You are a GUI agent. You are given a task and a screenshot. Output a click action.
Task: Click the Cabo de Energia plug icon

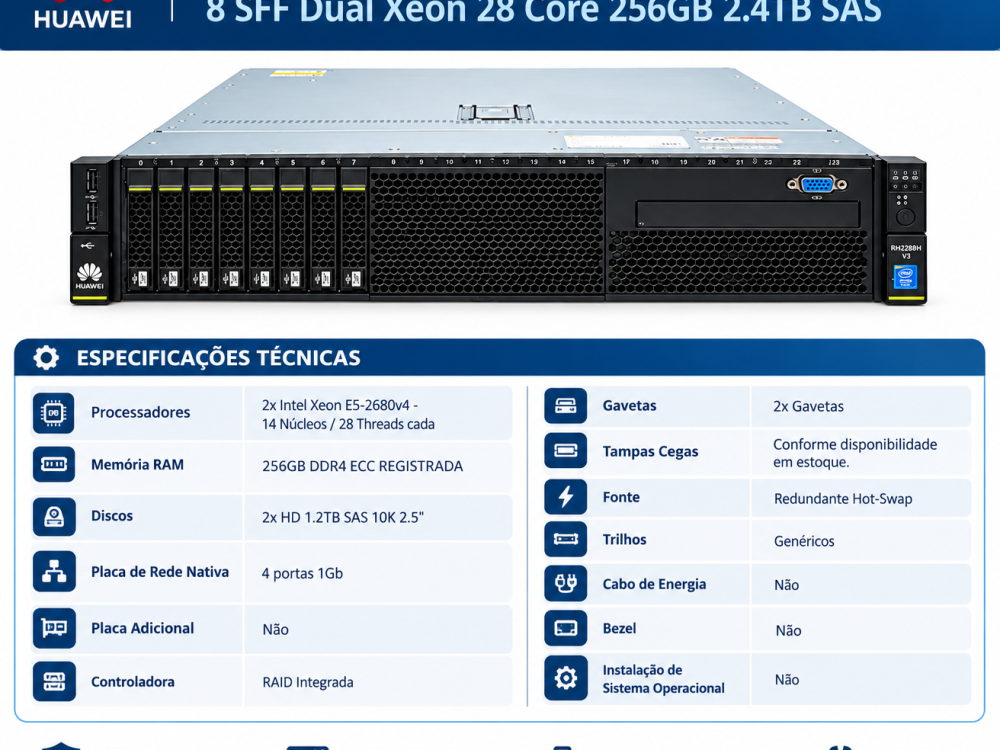pos(565,584)
